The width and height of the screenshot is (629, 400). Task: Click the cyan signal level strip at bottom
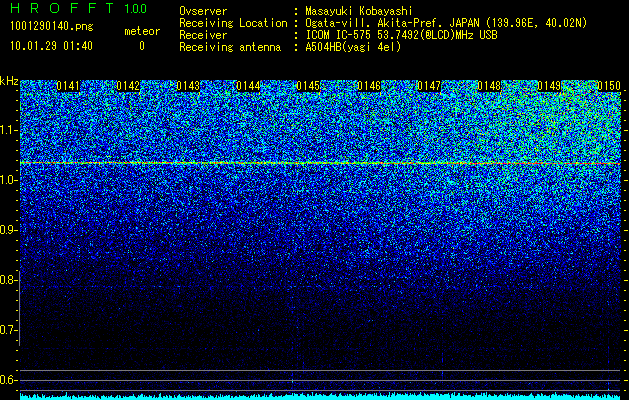pos(320,397)
